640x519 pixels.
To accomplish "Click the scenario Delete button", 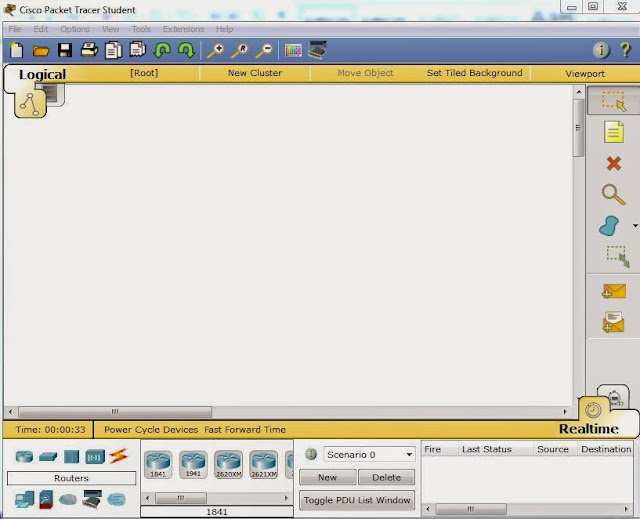I will click(386, 477).
